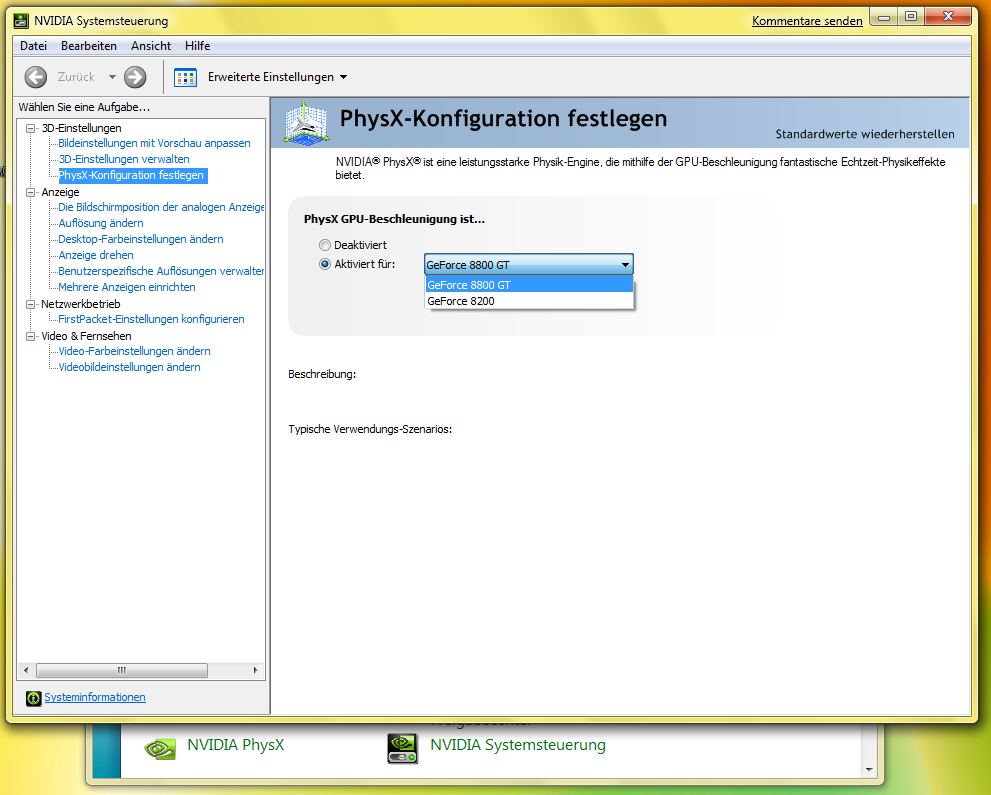
Task: Click the view grid icon beside Erweiterte Einstellungen
Action: click(185, 77)
